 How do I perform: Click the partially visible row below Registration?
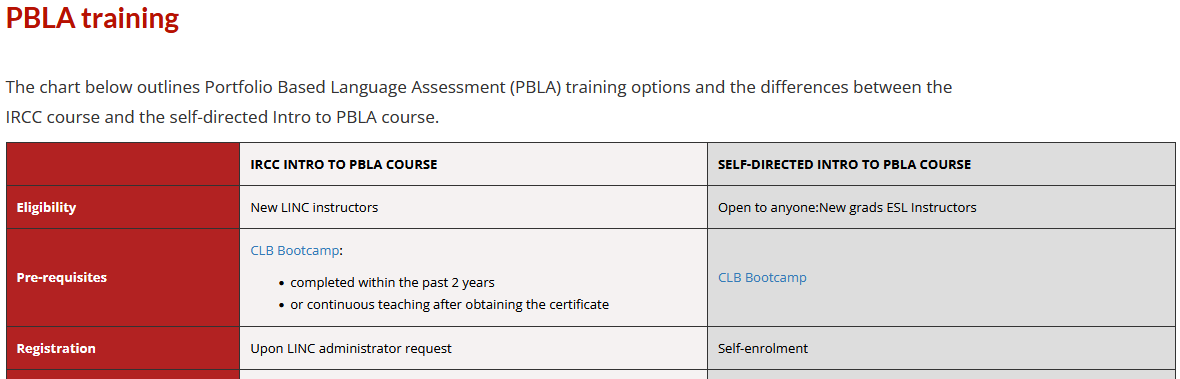[591, 374]
